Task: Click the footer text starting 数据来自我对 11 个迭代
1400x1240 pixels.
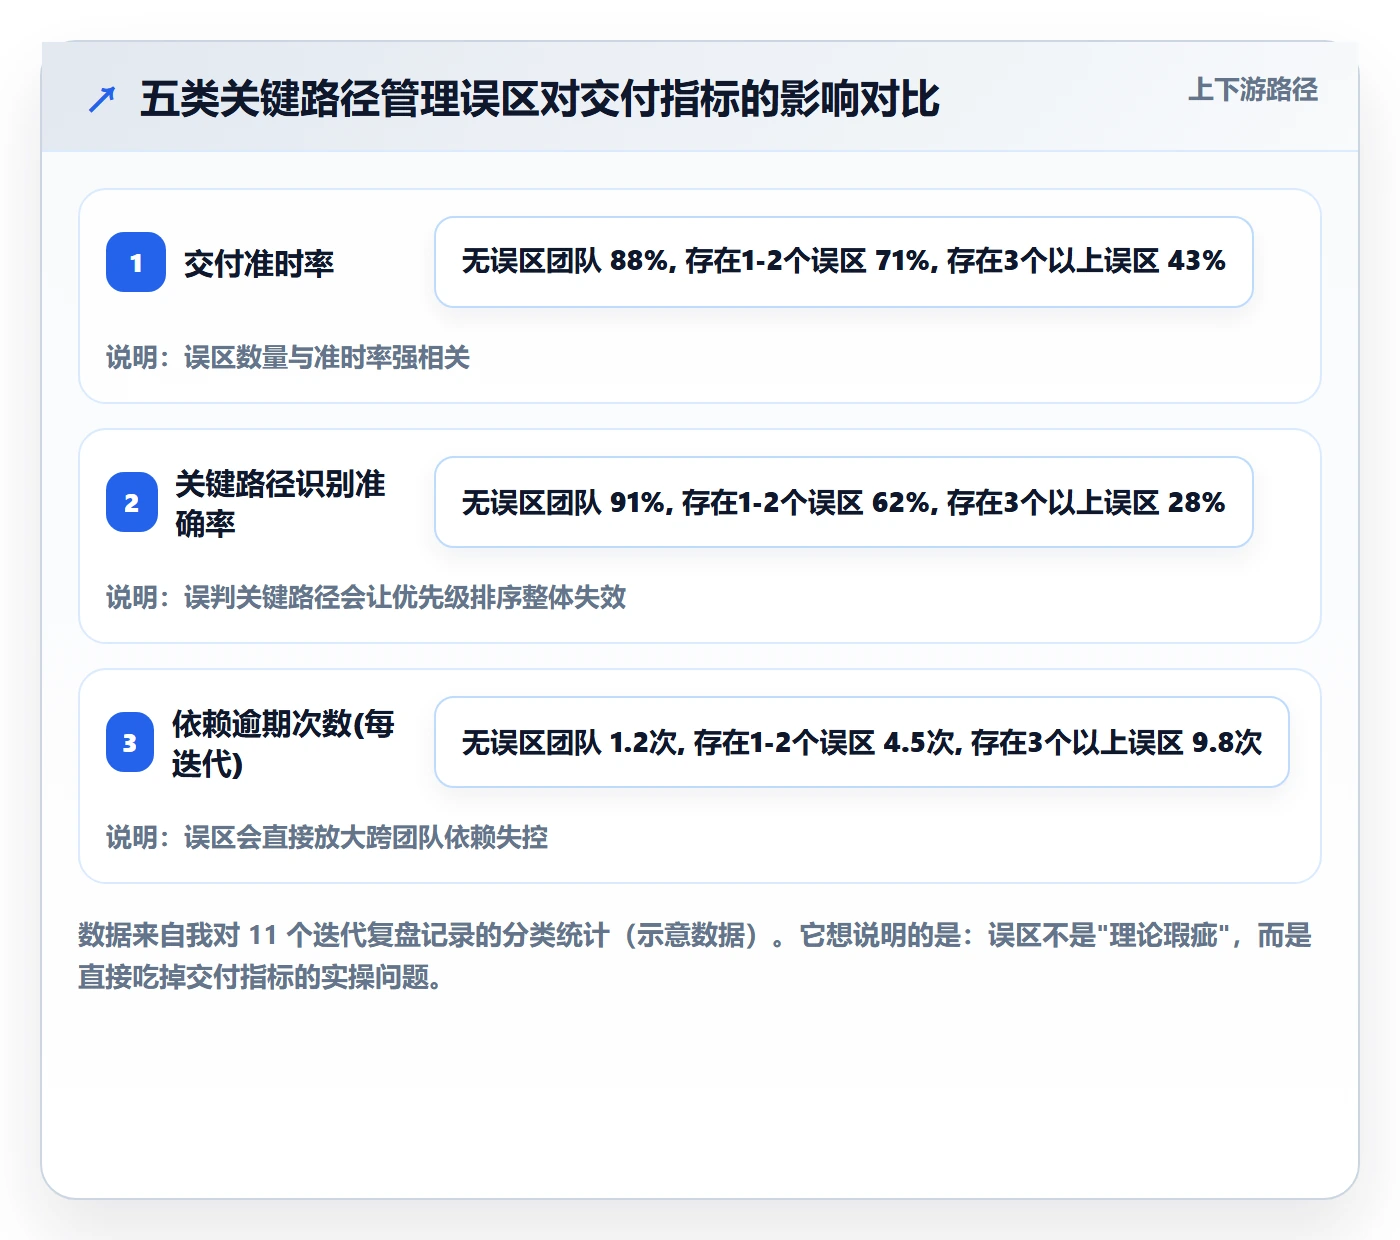Action: (x=695, y=956)
